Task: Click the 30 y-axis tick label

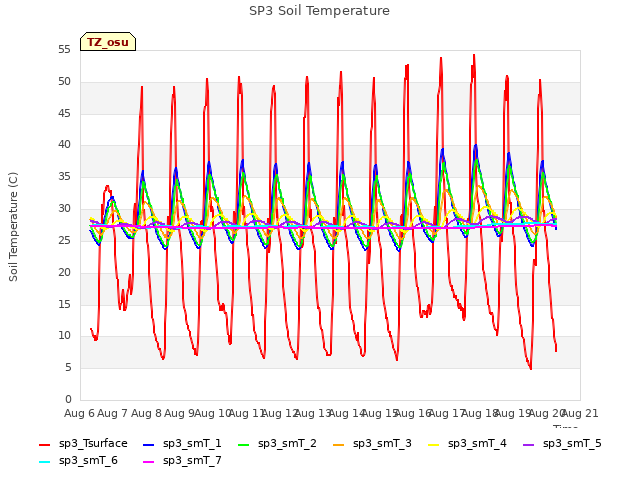Action: [x=64, y=209]
